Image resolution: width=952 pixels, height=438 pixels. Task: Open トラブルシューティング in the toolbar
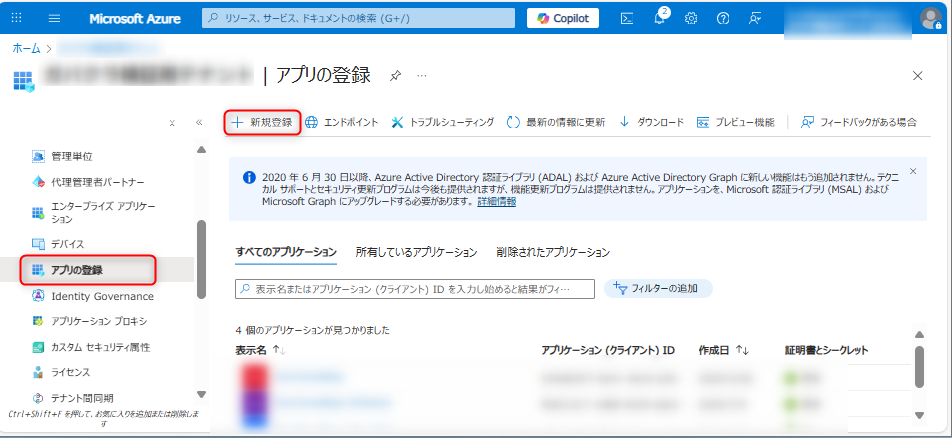point(443,122)
